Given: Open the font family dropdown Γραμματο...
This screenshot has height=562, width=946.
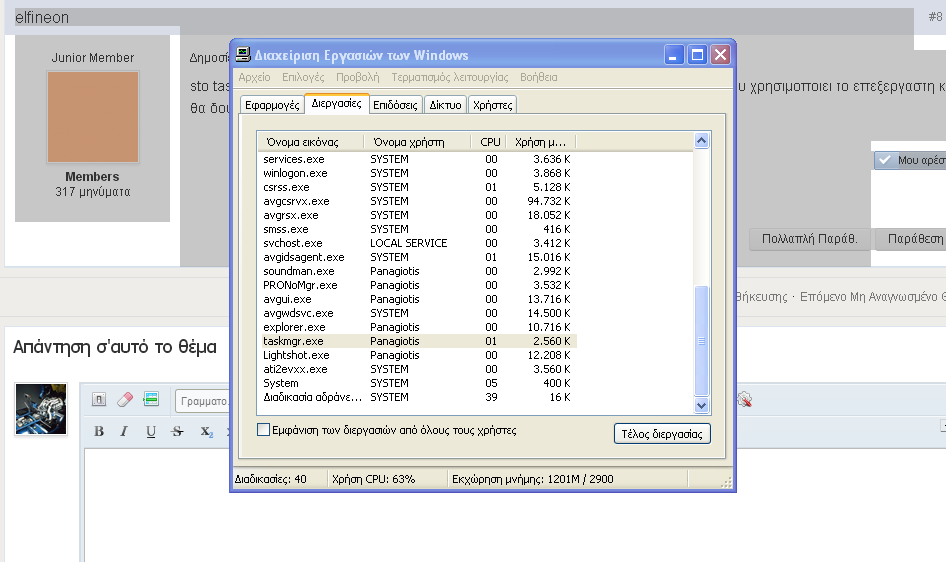Looking at the screenshot, I should click(x=203, y=401).
